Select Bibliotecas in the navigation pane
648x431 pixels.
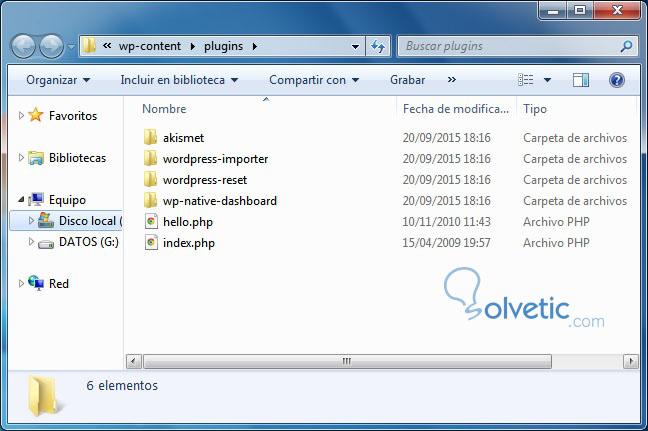tap(77, 158)
